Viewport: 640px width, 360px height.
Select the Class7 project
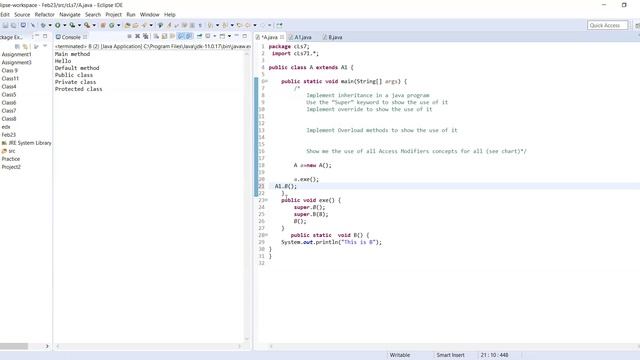click(x=9, y=111)
